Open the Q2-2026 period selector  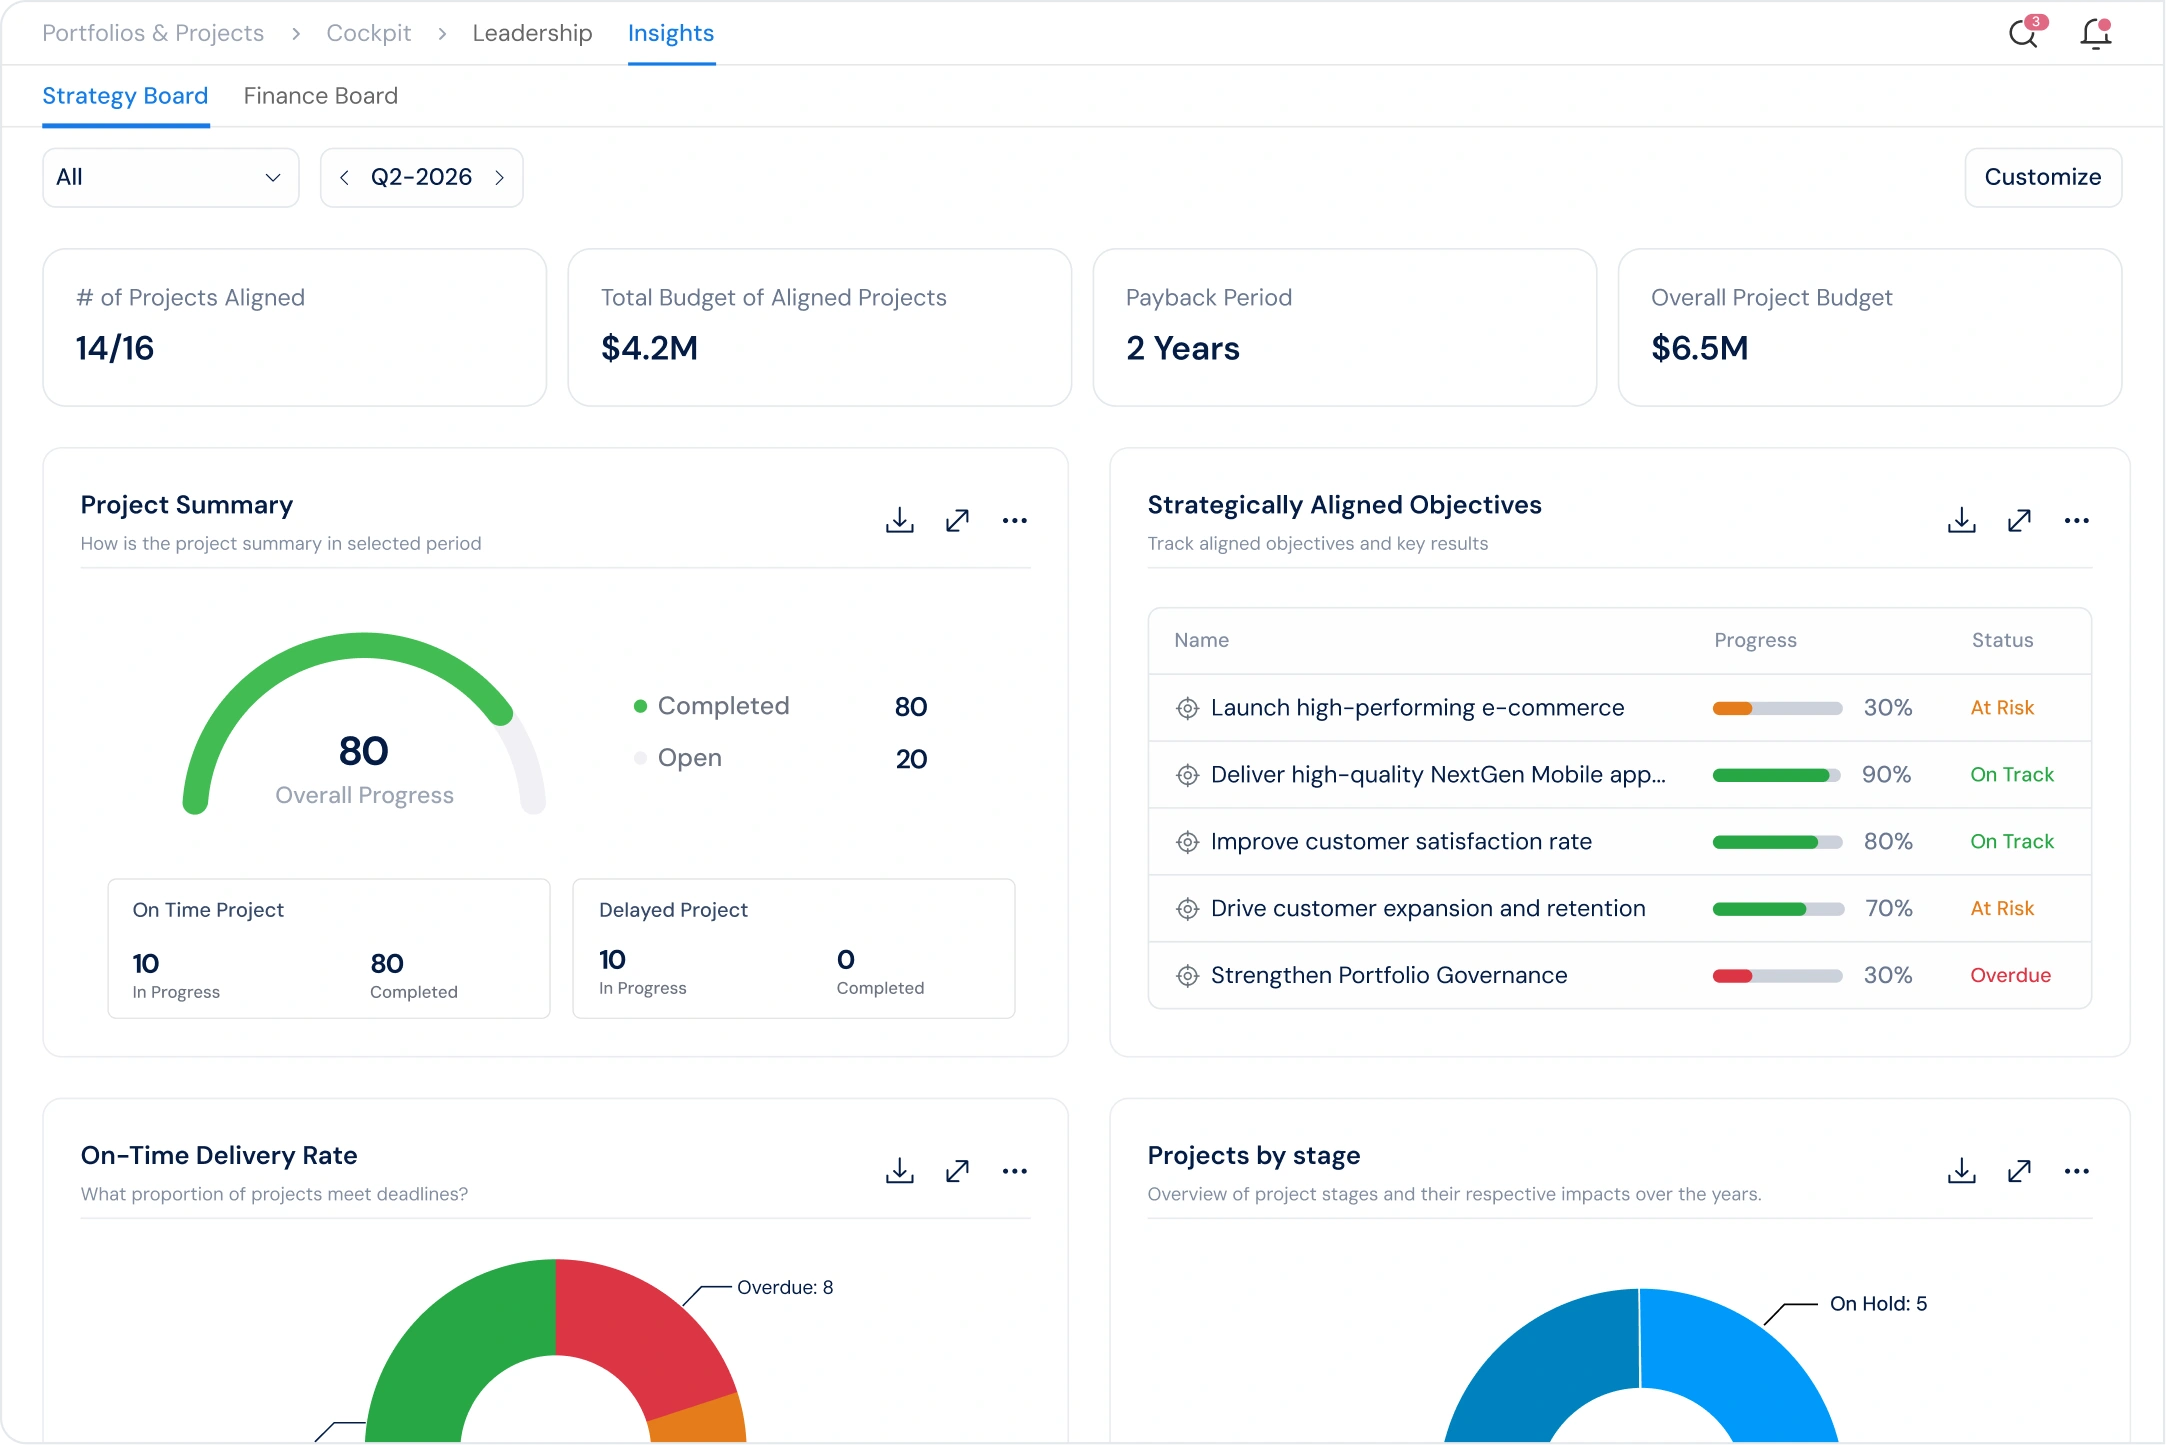tap(421, 177)
